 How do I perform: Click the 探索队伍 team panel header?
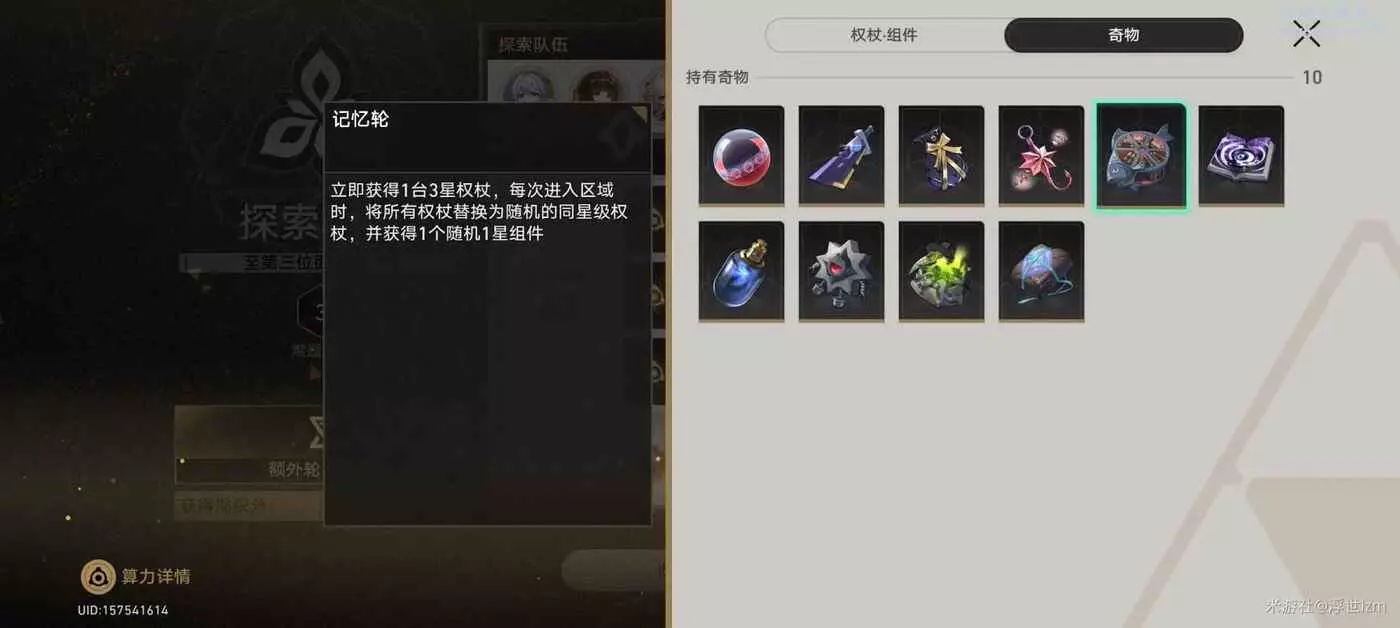[x=574, y=44]
